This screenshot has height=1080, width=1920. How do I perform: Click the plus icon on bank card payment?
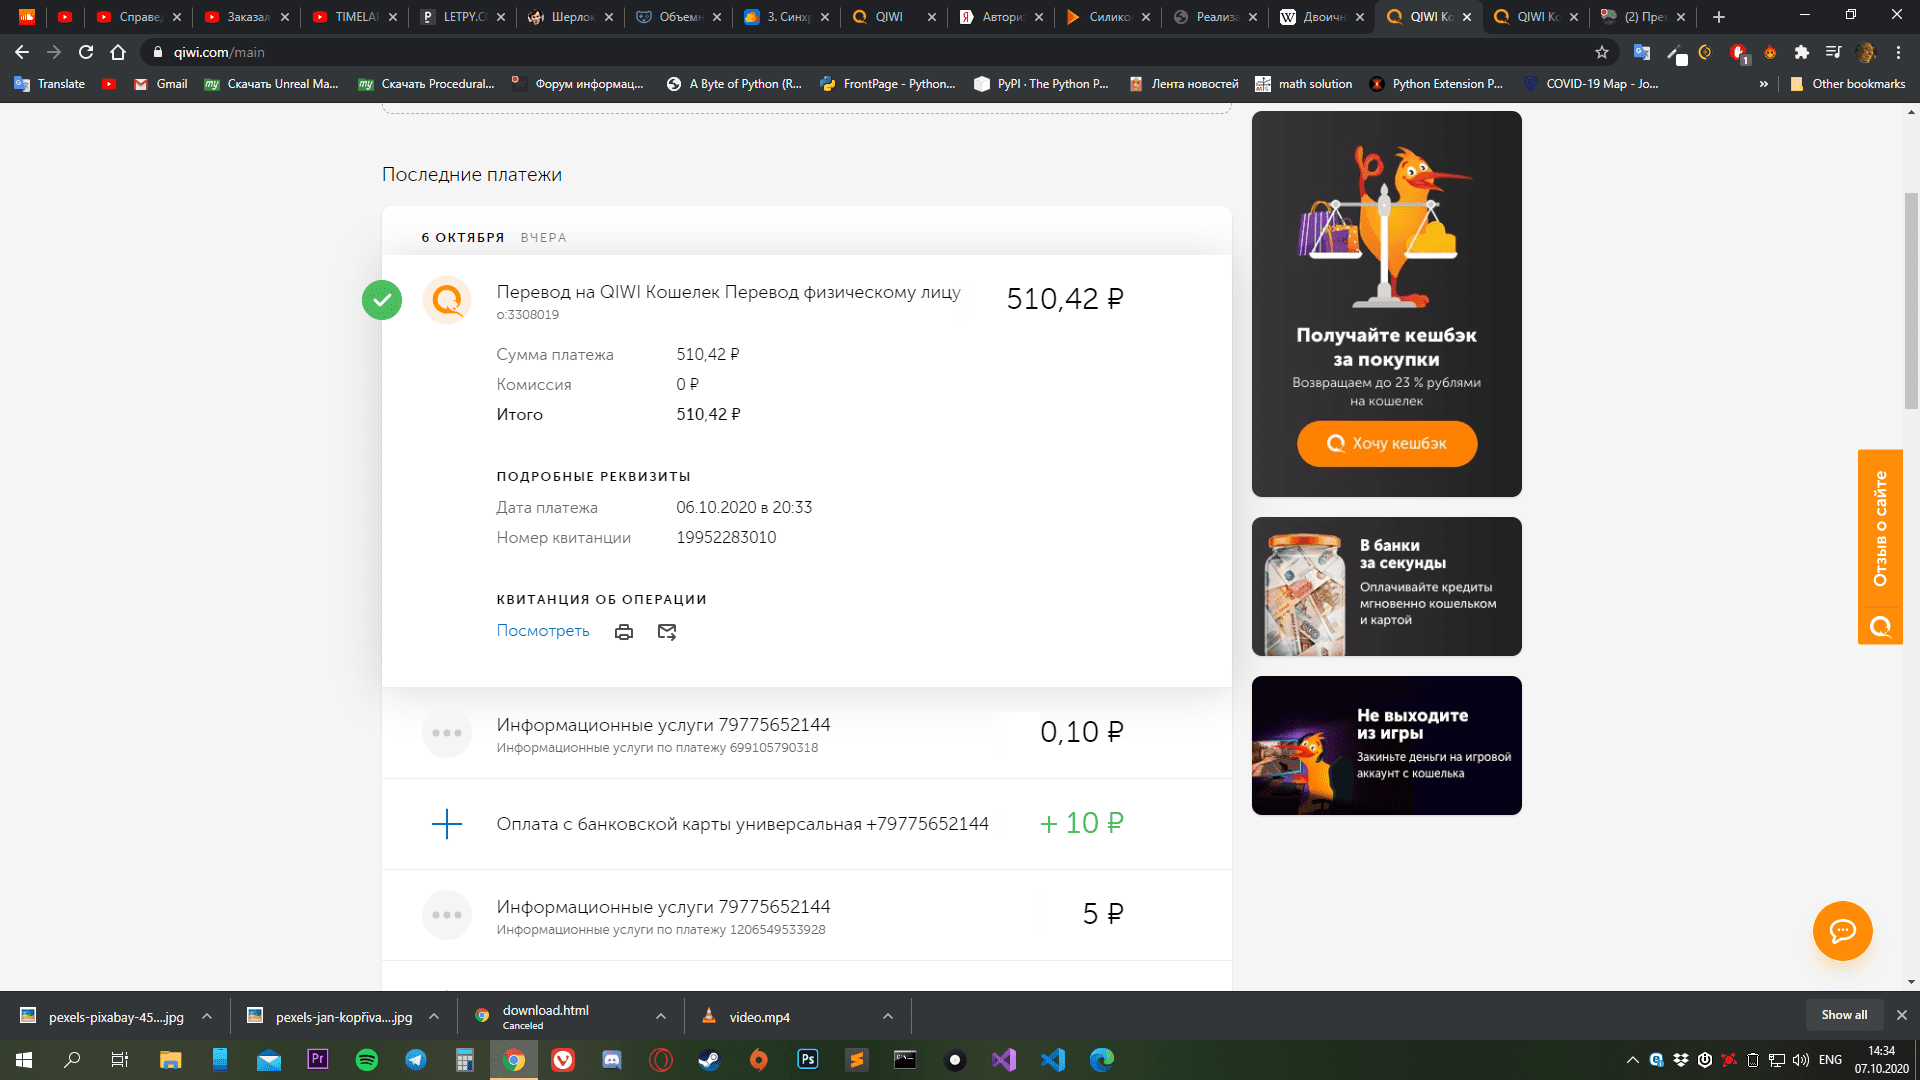(447, 824)
